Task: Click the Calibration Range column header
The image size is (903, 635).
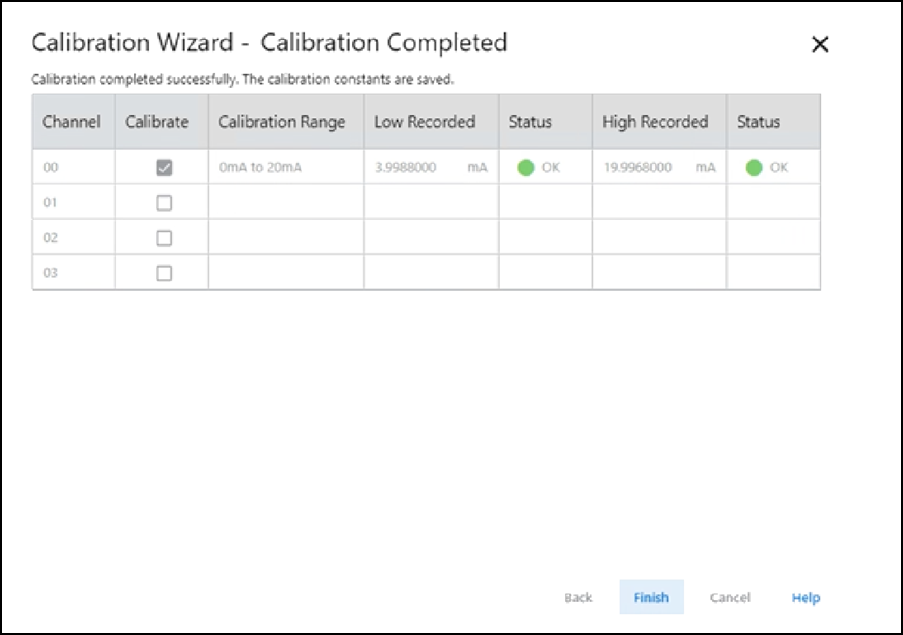Action: click(x=282, y=122)
